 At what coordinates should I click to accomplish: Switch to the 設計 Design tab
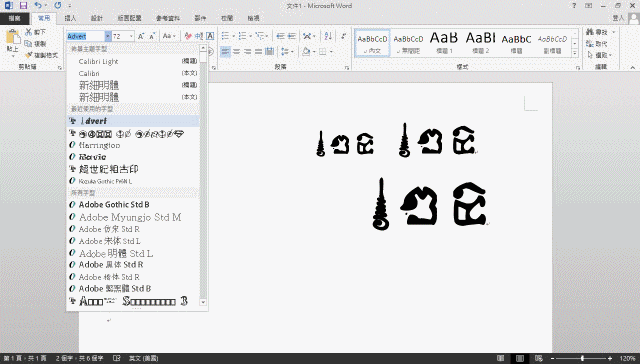click(97, 18)
